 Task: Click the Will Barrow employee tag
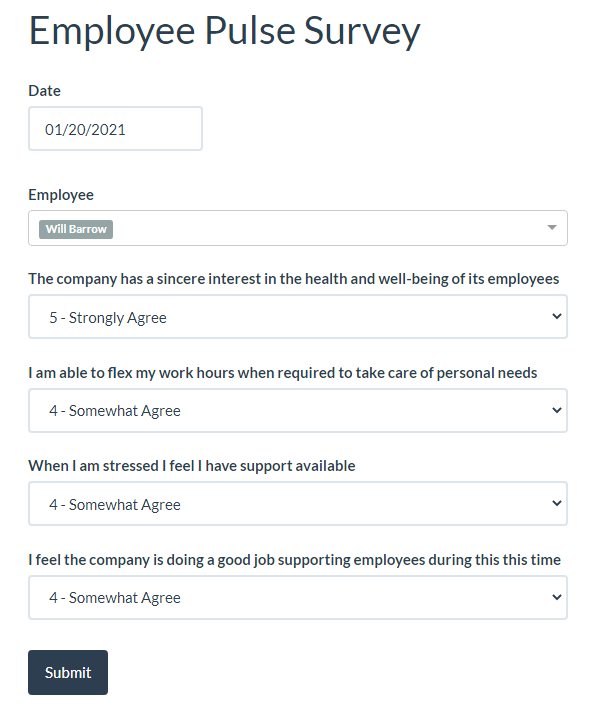pyautogui.click(x=76, y=229)
